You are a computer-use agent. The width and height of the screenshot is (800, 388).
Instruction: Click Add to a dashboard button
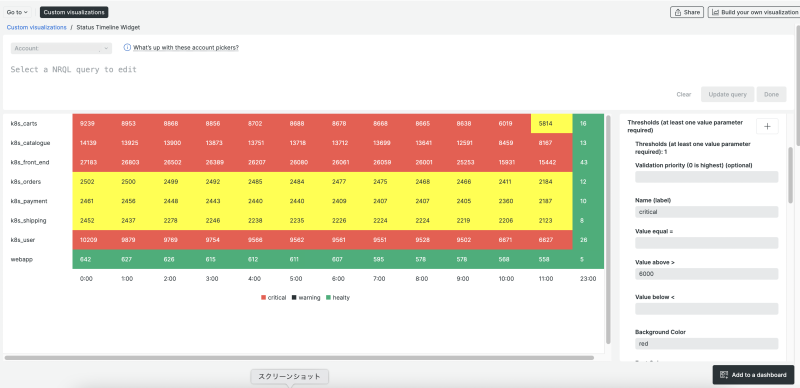coord(753,375)
